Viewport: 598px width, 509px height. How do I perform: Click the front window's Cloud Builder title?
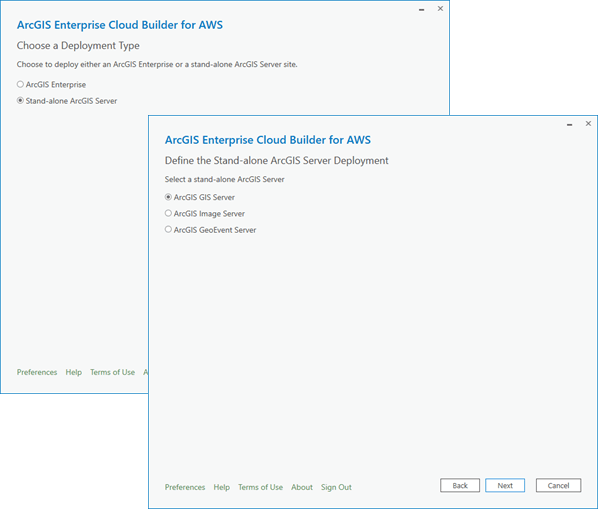pyautogui.click(x=268, y=140)
